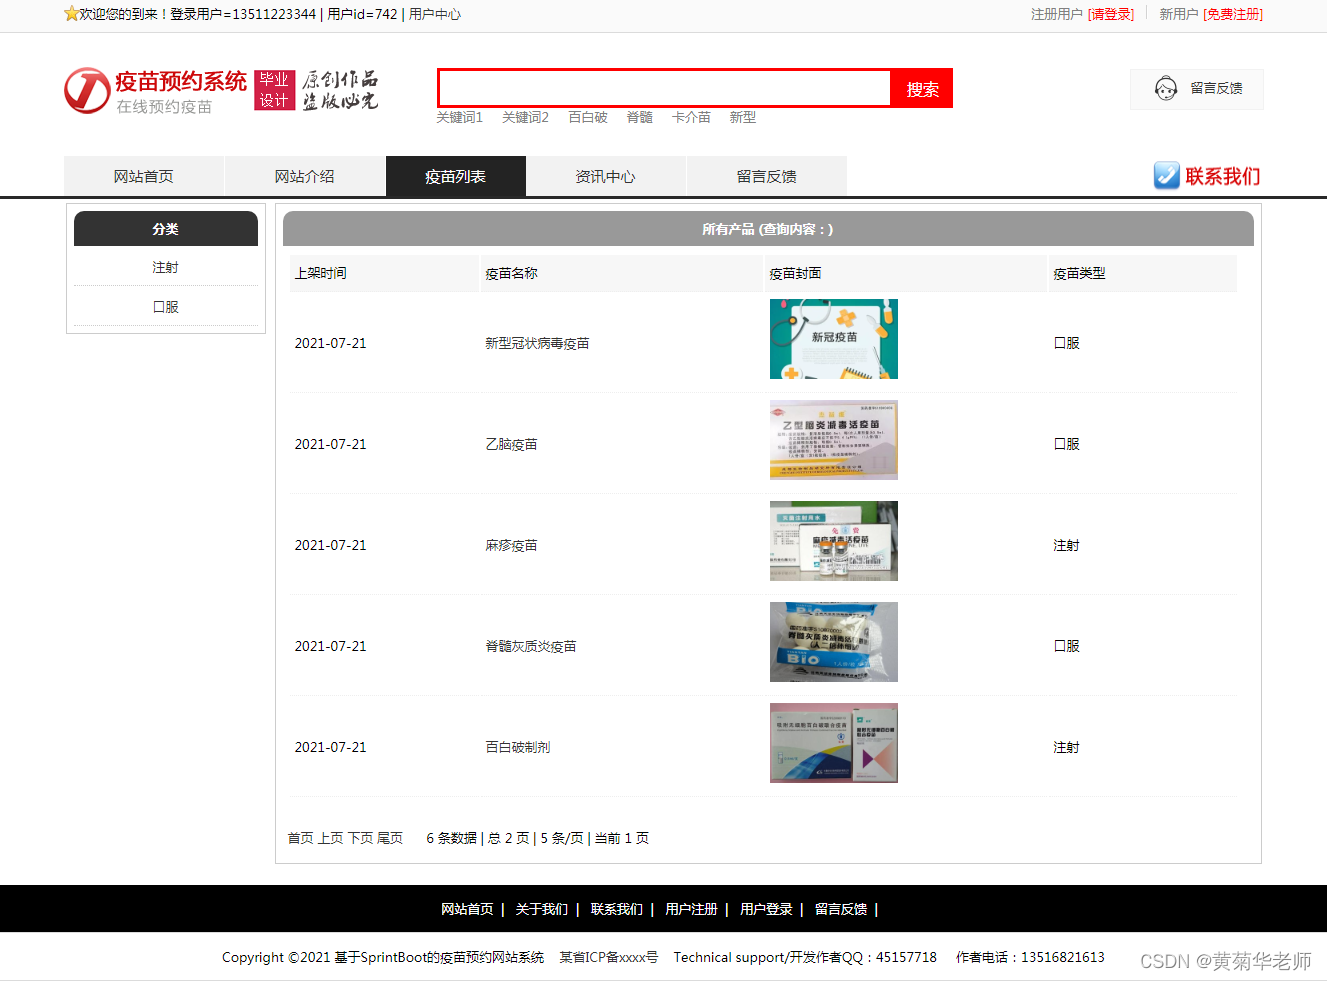Click footer link 留言反馈

click(x=842, y=909)
